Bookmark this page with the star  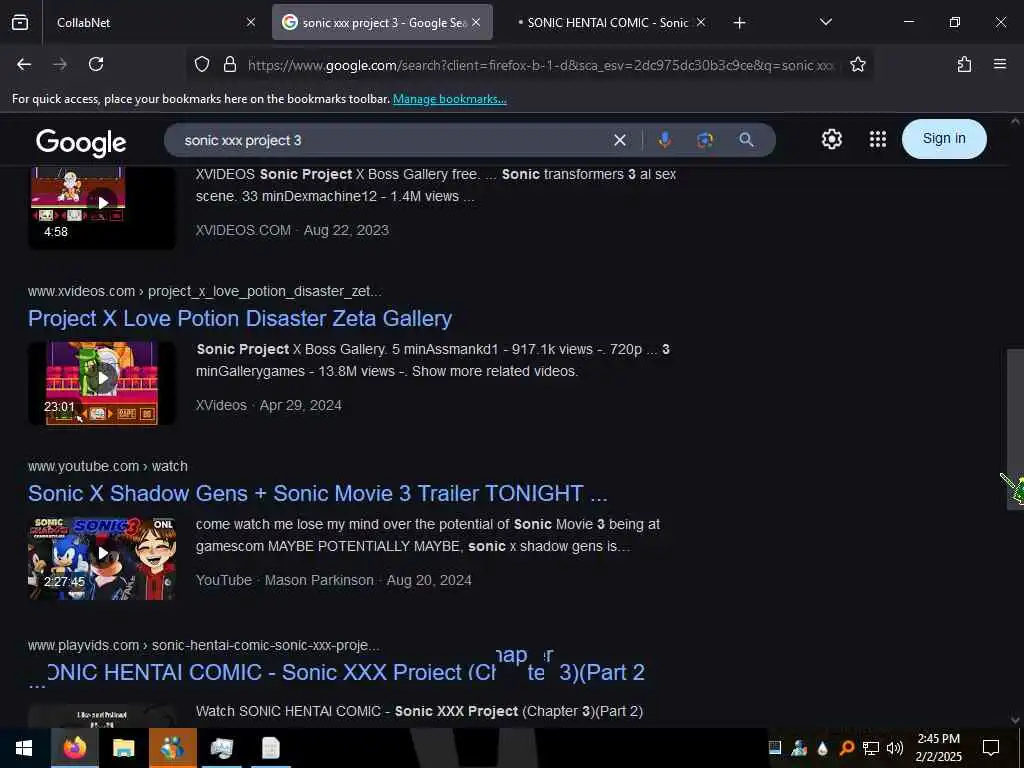pos(857,64)
